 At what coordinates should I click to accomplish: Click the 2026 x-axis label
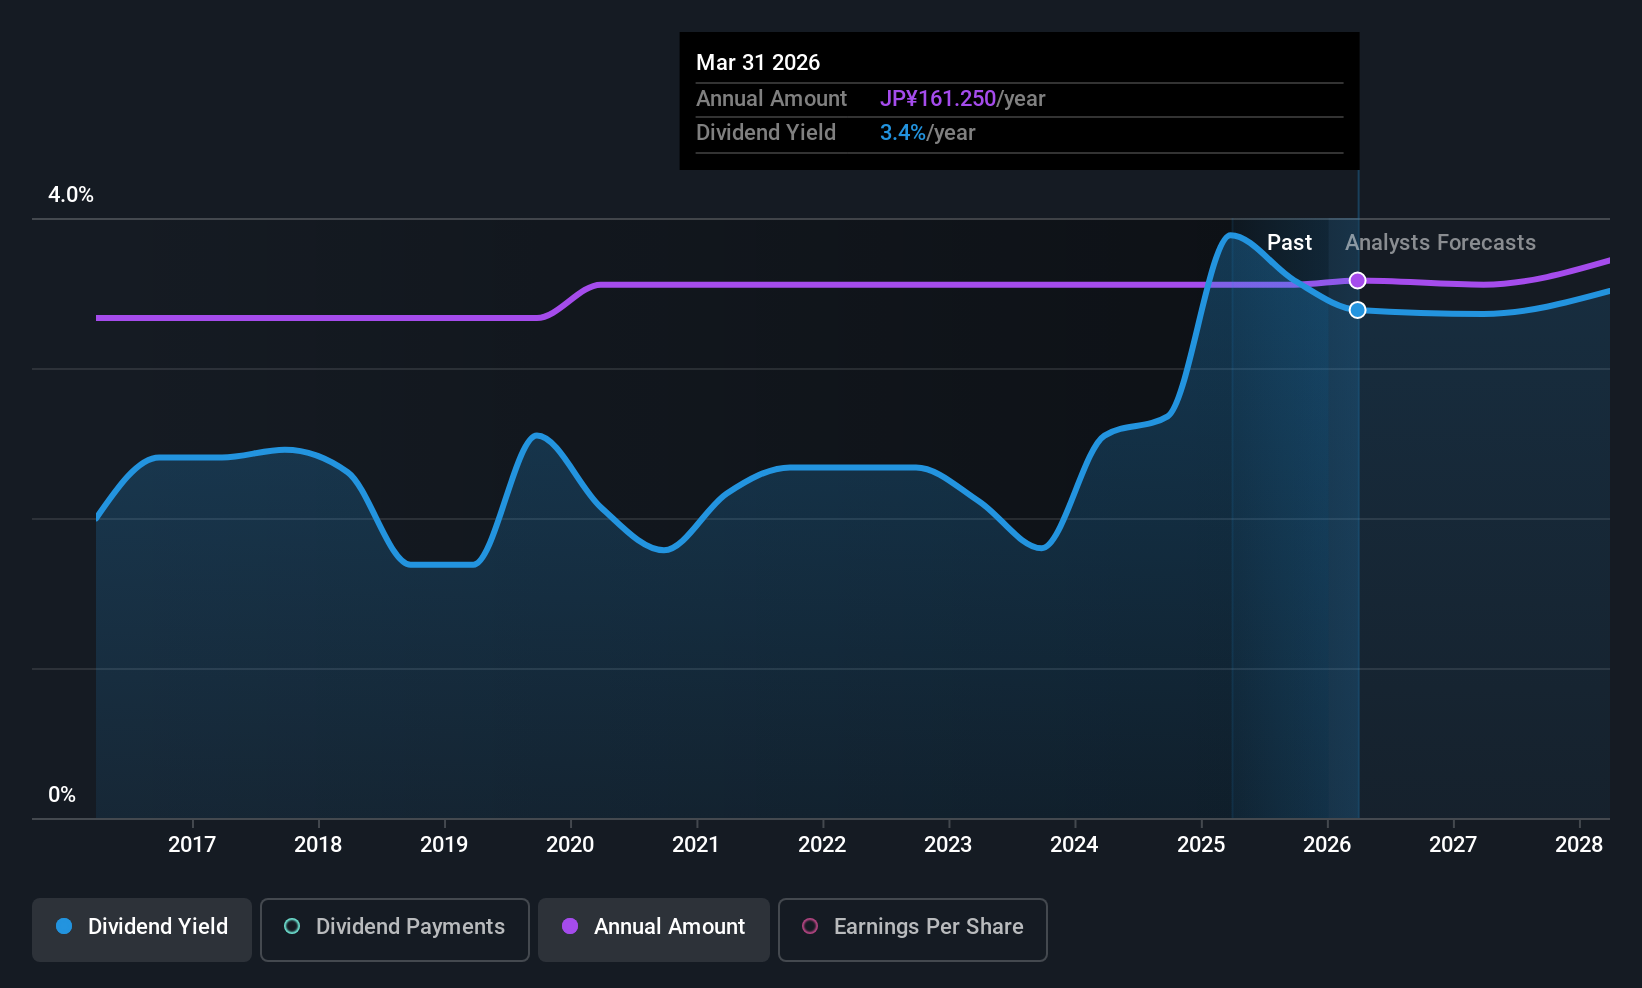click(x=1327, y=844)
